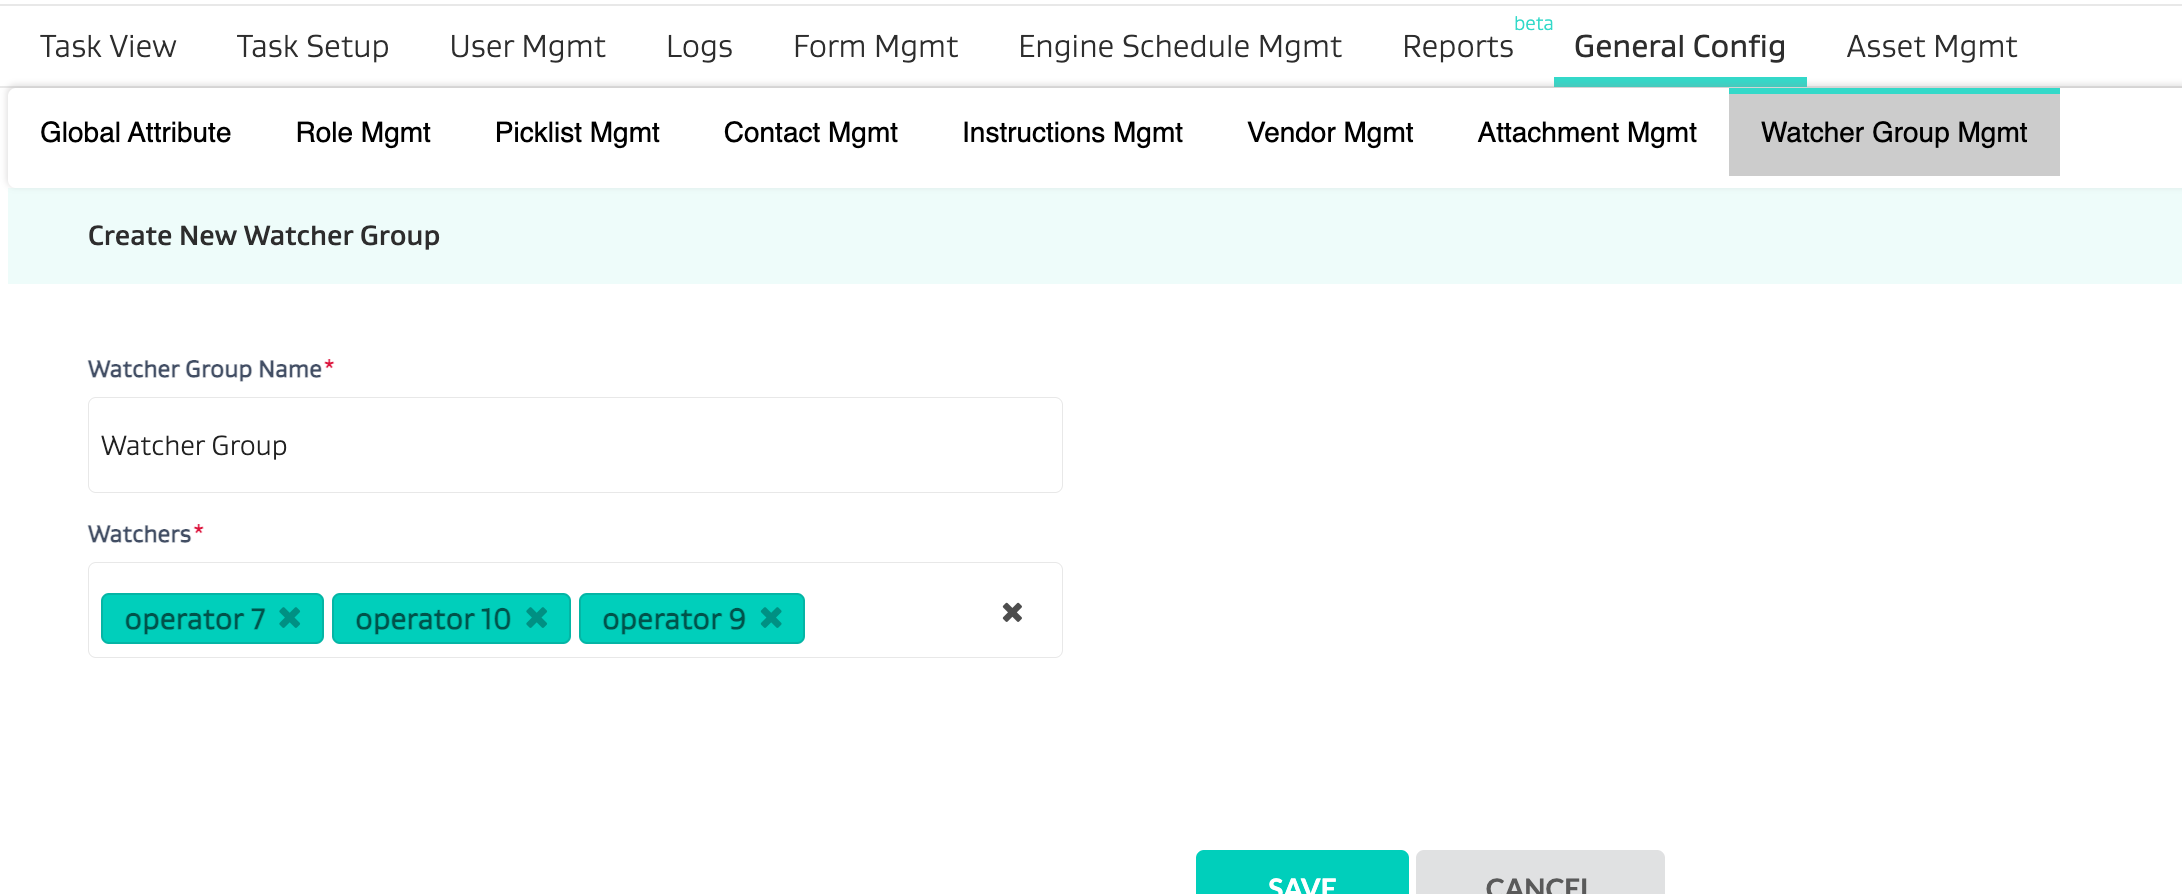Click the Watcher Group Name field
Screen dimensions: 2182x894
tap(575, 445)
